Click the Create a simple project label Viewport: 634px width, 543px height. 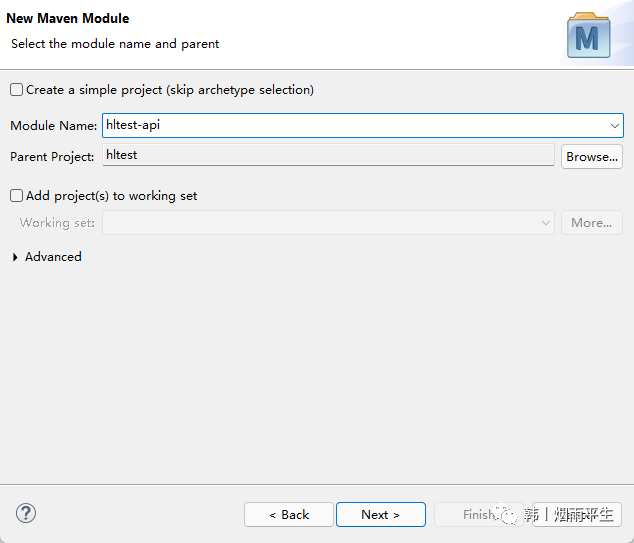click(x=170, y=90)
